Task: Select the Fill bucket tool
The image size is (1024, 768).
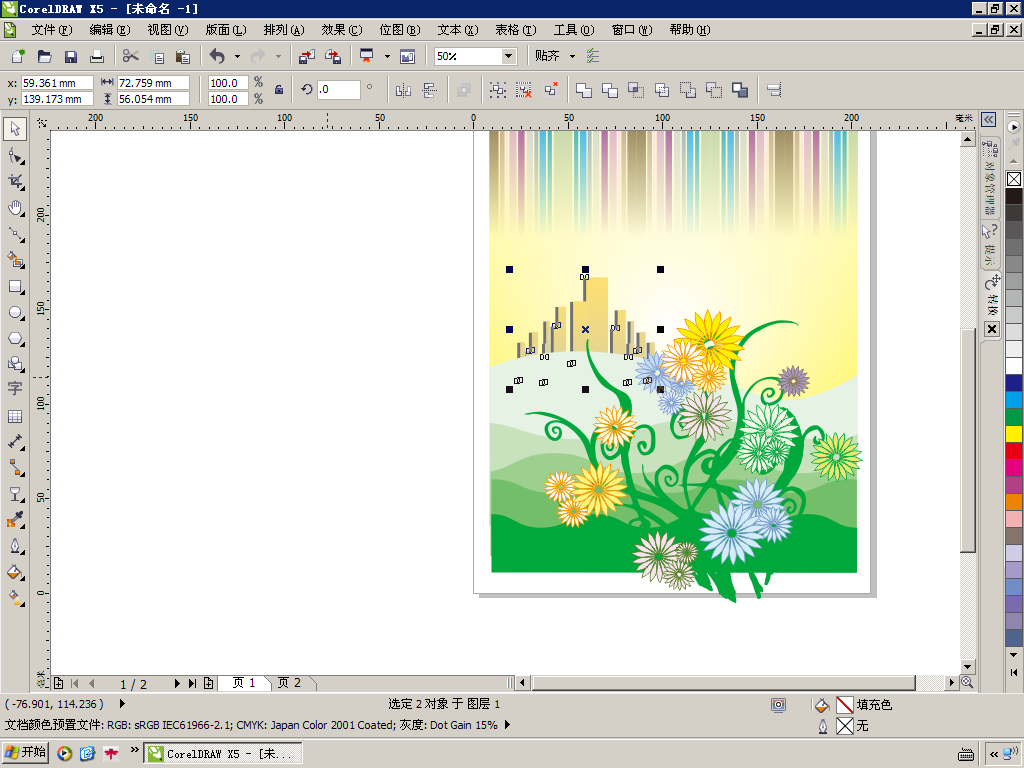Action: pos(15,572)
